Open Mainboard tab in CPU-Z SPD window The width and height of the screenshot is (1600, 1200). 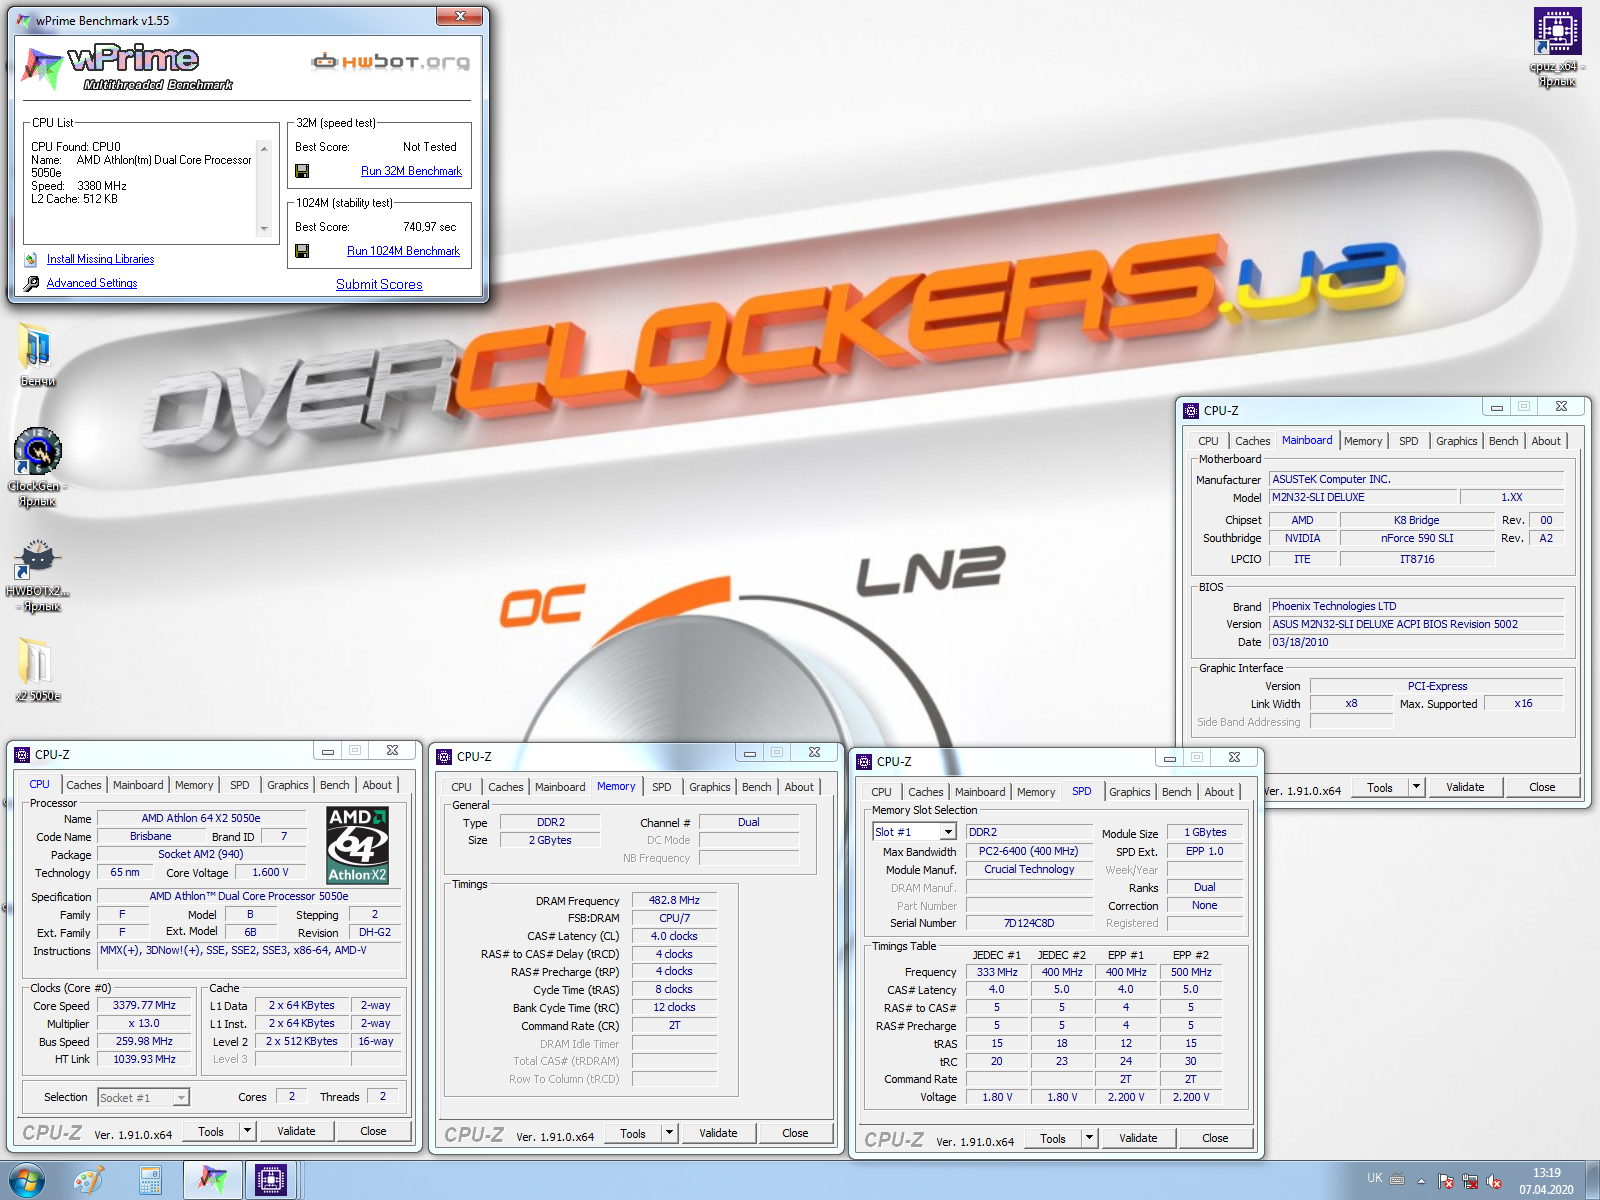point(980,792)
